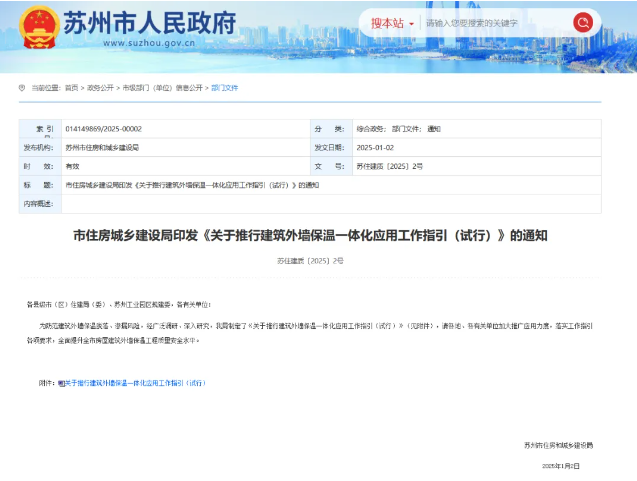Click the 2025年1月2日 date at bottom
Viewport: 637px width, 481px height.
561,466
